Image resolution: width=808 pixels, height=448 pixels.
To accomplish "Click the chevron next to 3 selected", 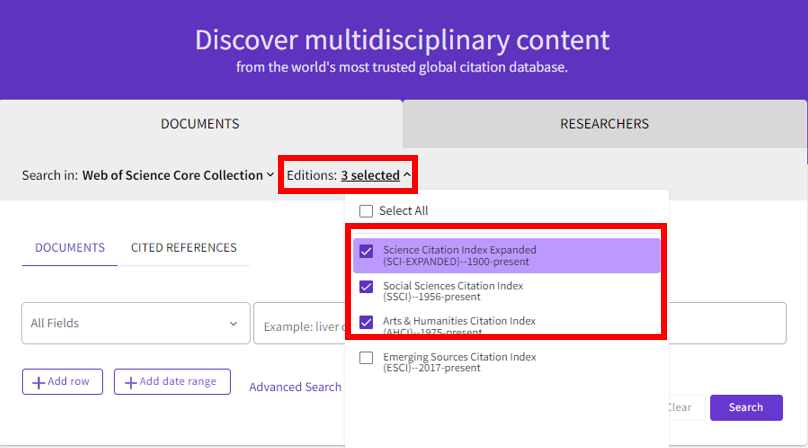I will pos(407,175).
